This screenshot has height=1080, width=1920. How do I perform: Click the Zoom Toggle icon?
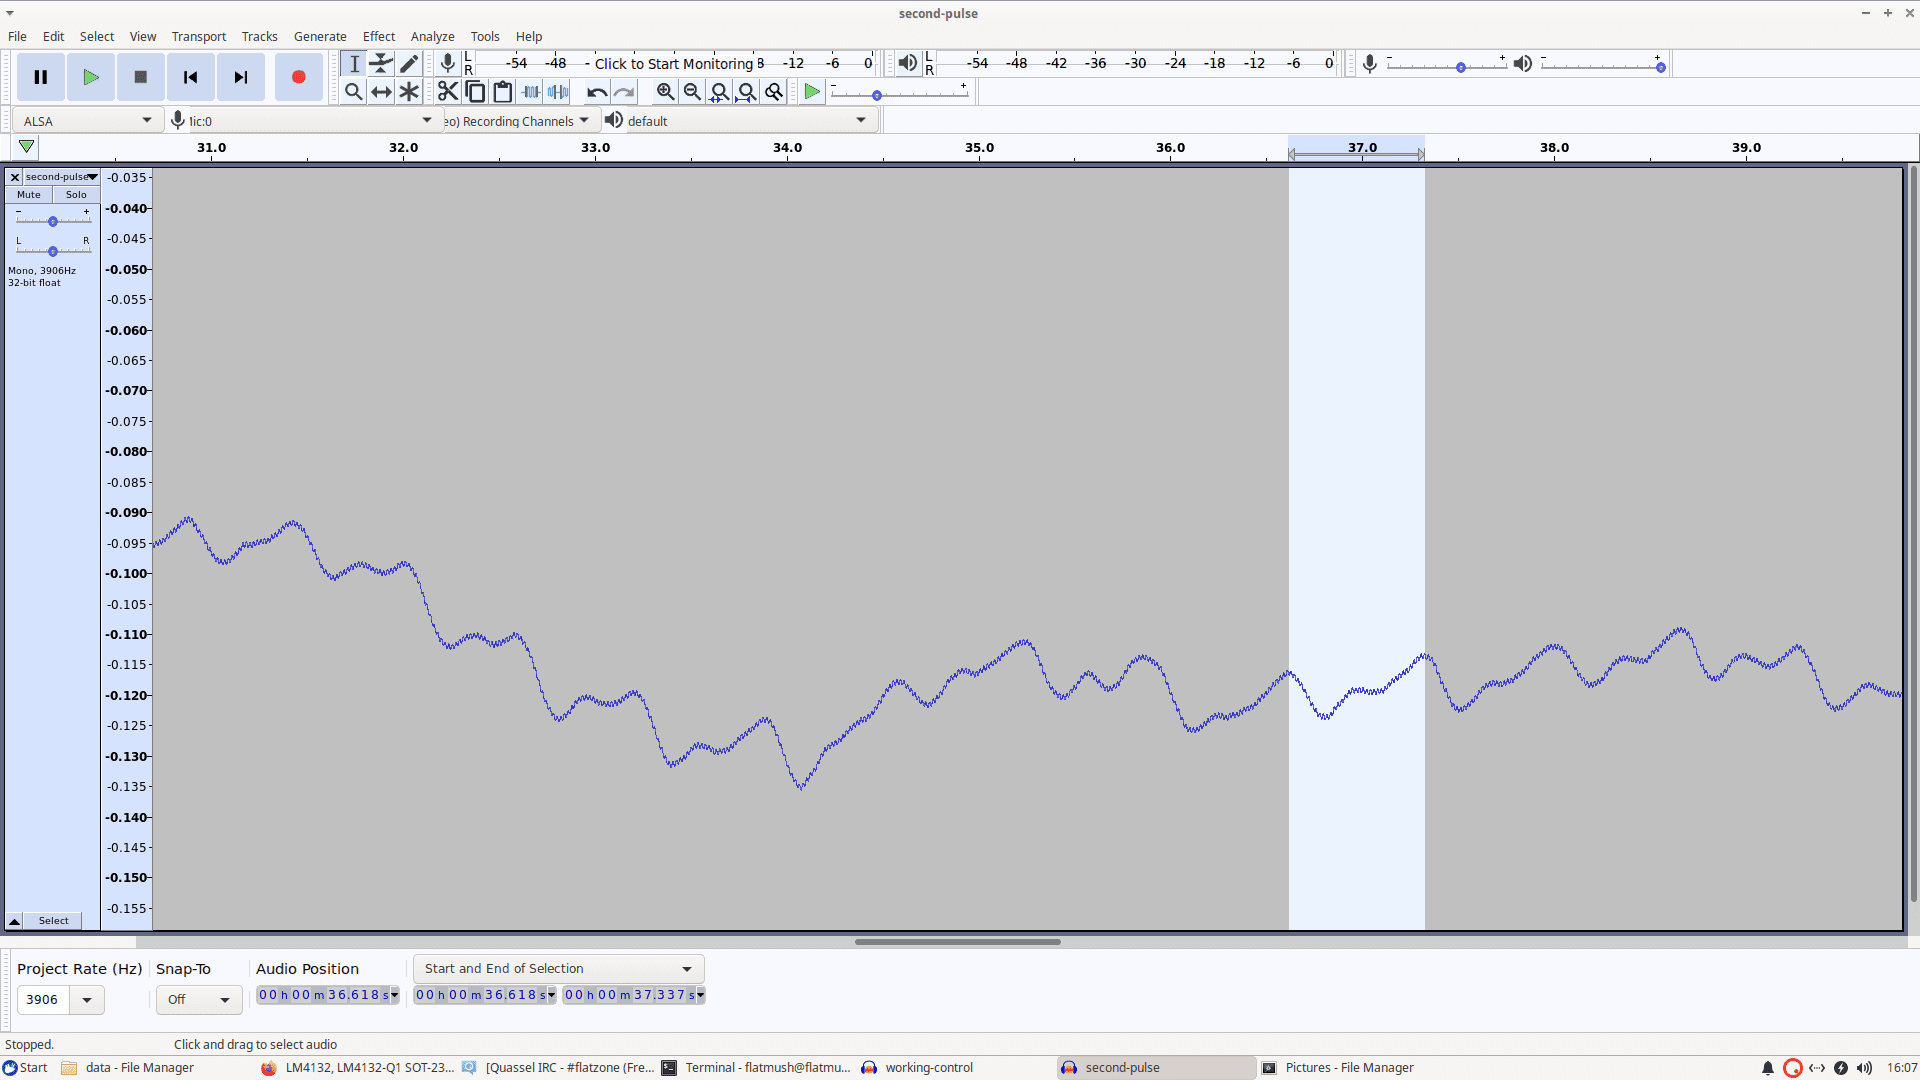[774, 92]
